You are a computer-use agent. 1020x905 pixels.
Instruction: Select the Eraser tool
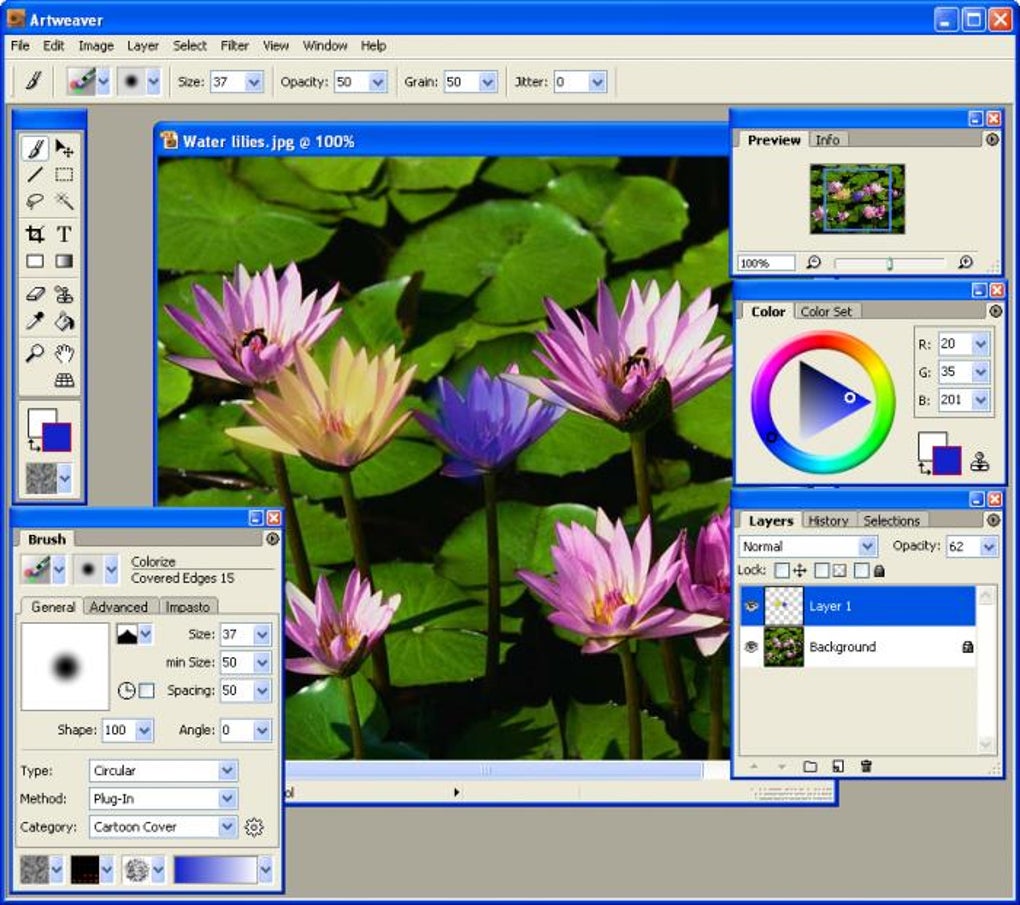[x=35, y=294]
